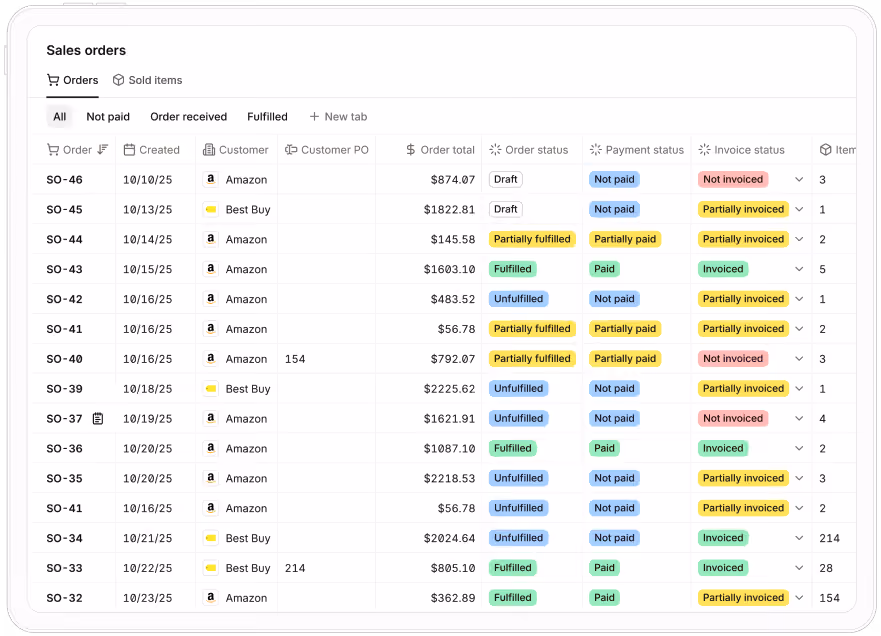Click order total $362.89
The width and height of the screenshot is (881, 636).
pyautogui.click(x=453, y=598)
